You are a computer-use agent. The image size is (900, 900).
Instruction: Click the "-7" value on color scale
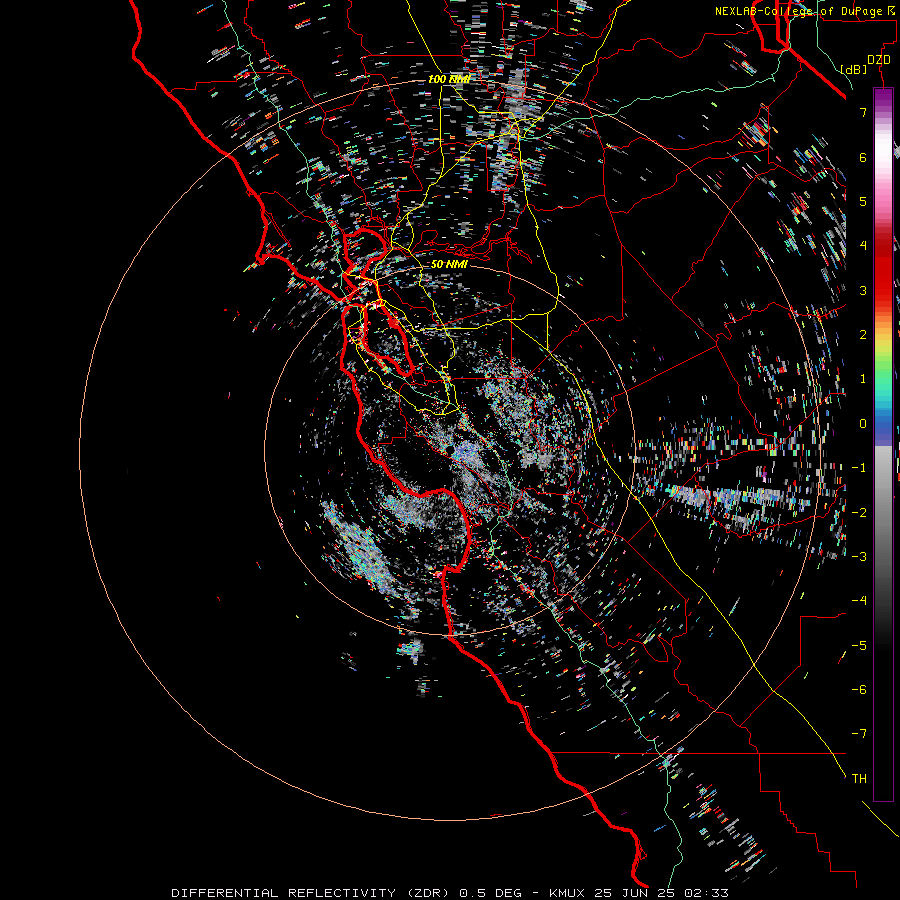(859, 734)
